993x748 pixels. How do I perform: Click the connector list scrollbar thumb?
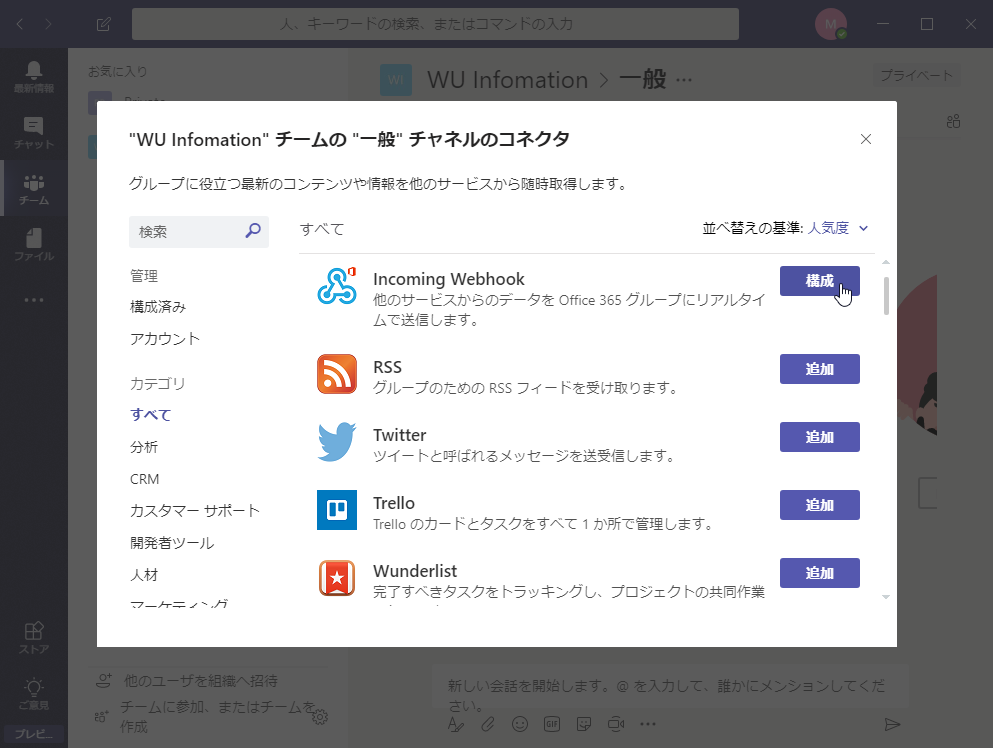(x=886, y=296)
